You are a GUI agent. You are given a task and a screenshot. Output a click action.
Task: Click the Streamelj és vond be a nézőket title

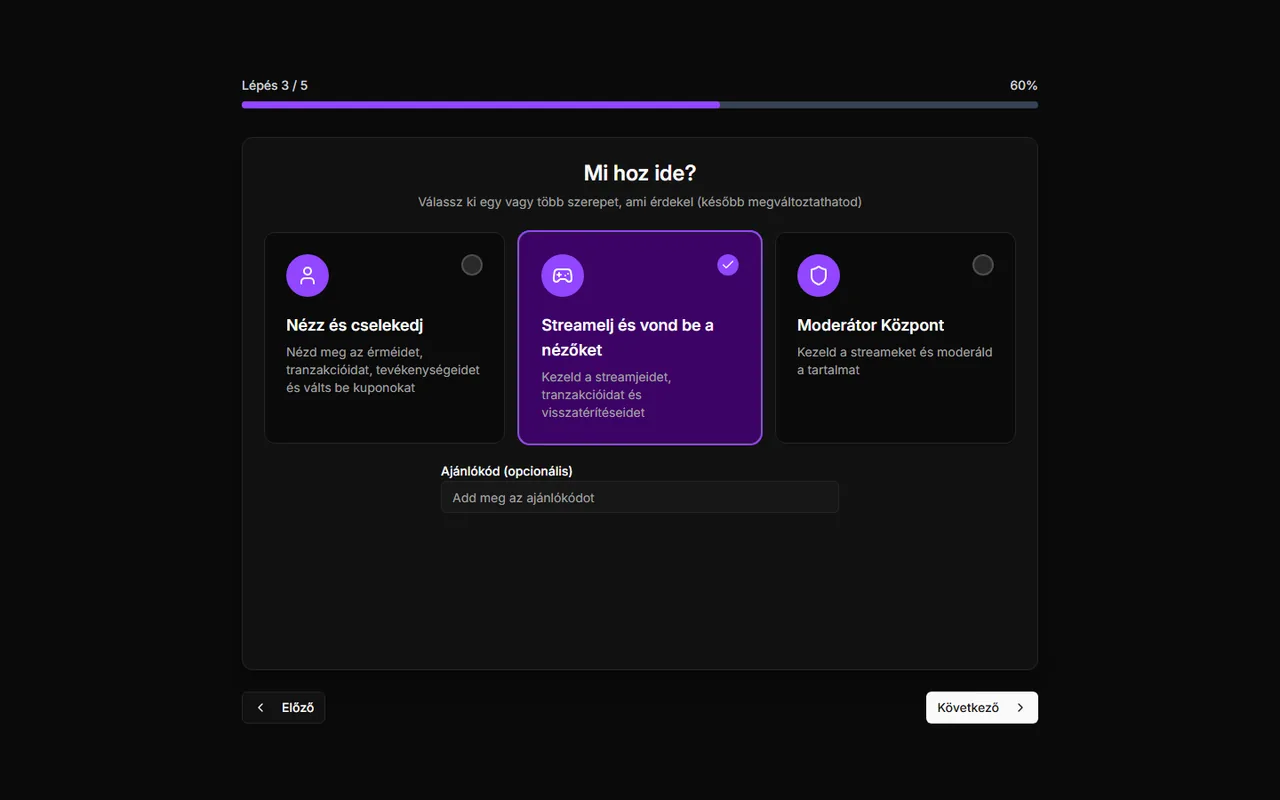click(628, 337)
